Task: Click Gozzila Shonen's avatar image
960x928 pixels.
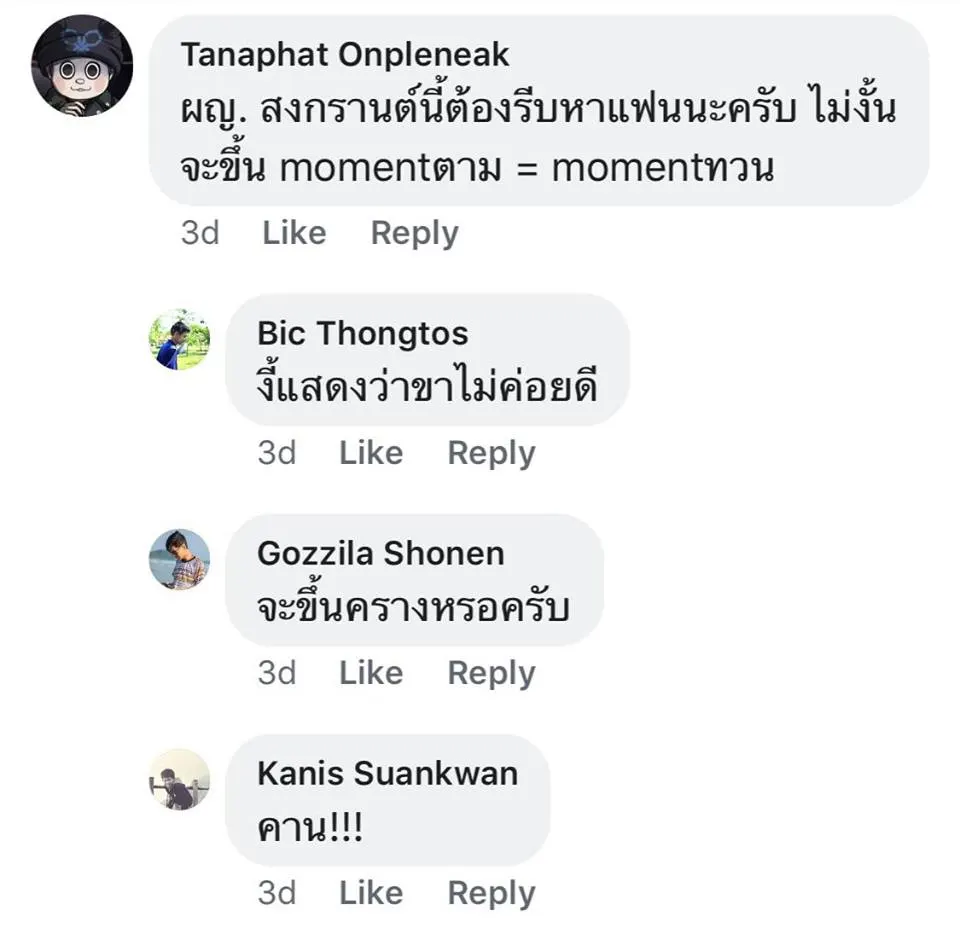Action: (180, 560)
